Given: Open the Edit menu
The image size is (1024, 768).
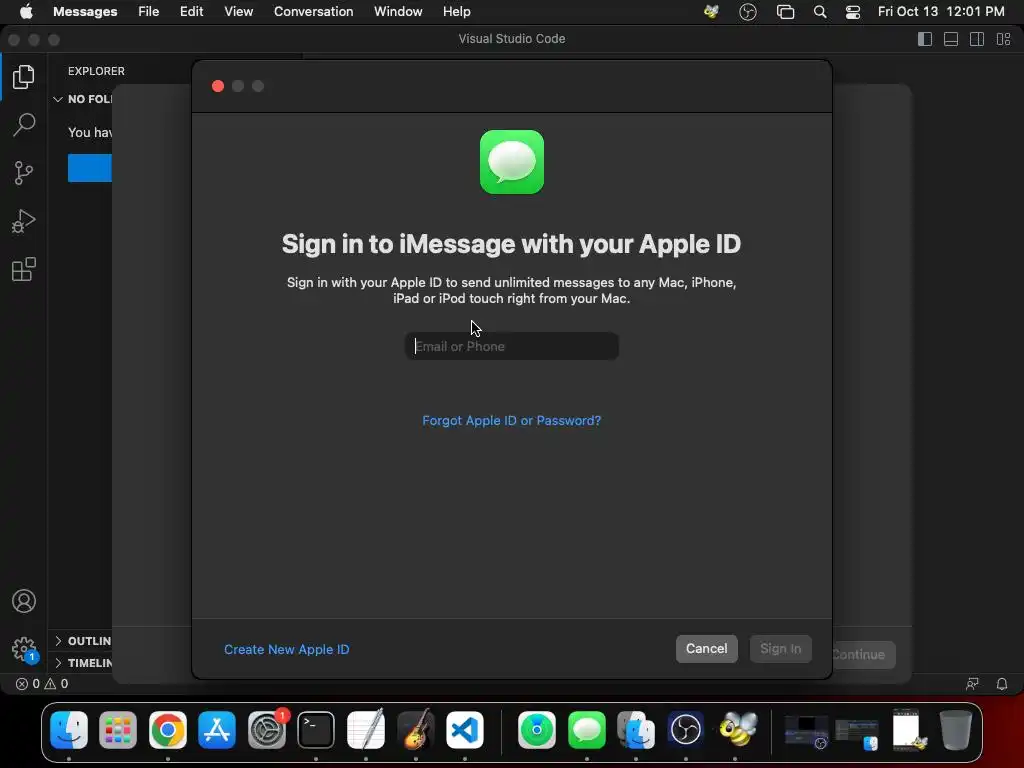Looking at the screenshot, I should (191, 12).
